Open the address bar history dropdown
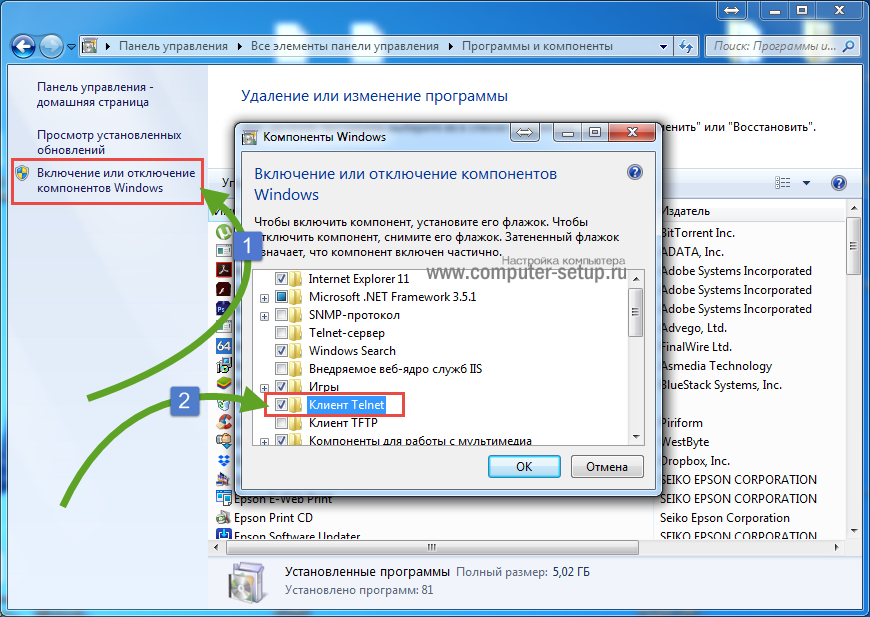This screenshot has width=870, height=617. pos(663,47)
